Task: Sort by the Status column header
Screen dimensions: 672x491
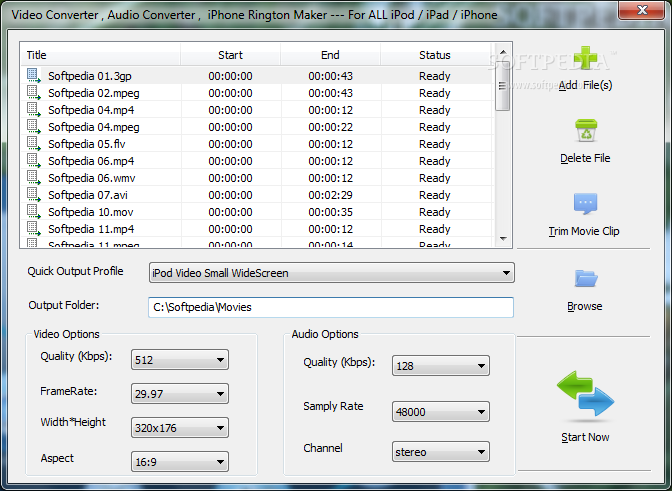Action: [435, 55]
